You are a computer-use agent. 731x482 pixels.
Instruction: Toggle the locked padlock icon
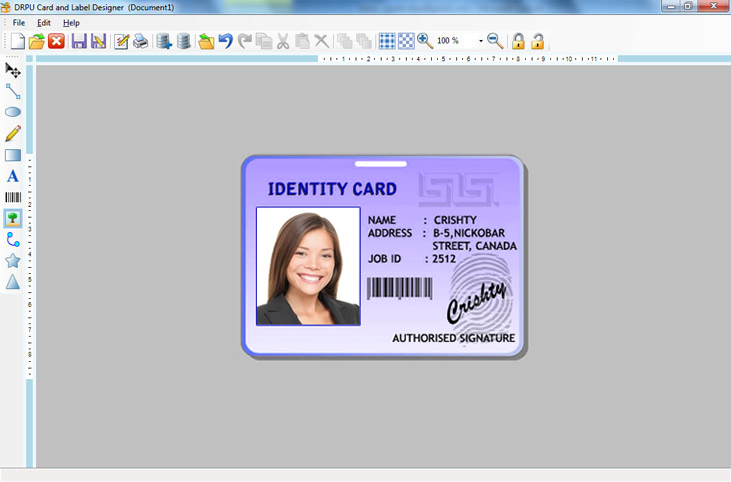click(x=518, y=41)
